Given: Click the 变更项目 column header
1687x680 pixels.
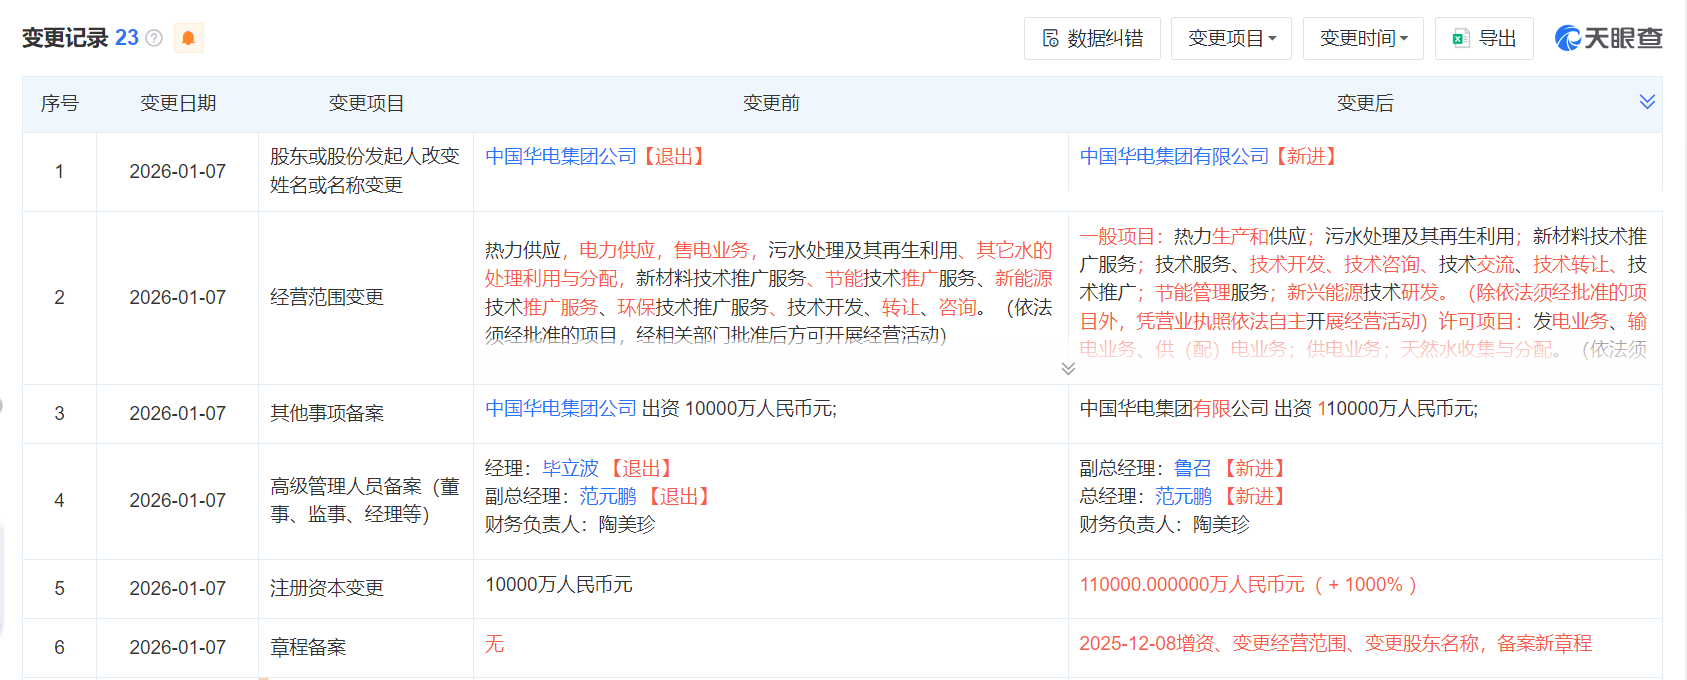Looking at the screenshot, I should (366, 103).
